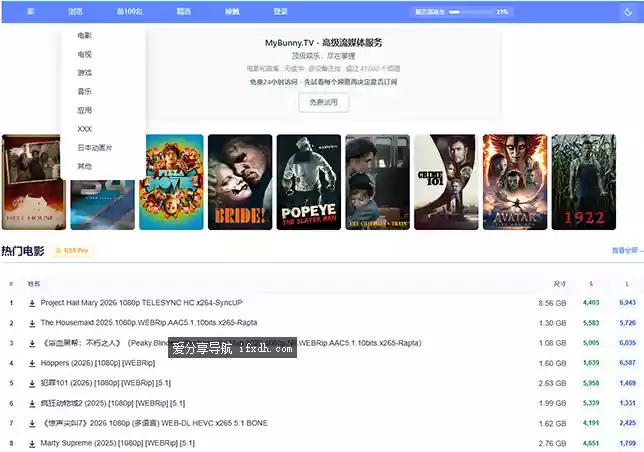
Task: Click the 2.76 GB size value
Action: coord(552,443)
